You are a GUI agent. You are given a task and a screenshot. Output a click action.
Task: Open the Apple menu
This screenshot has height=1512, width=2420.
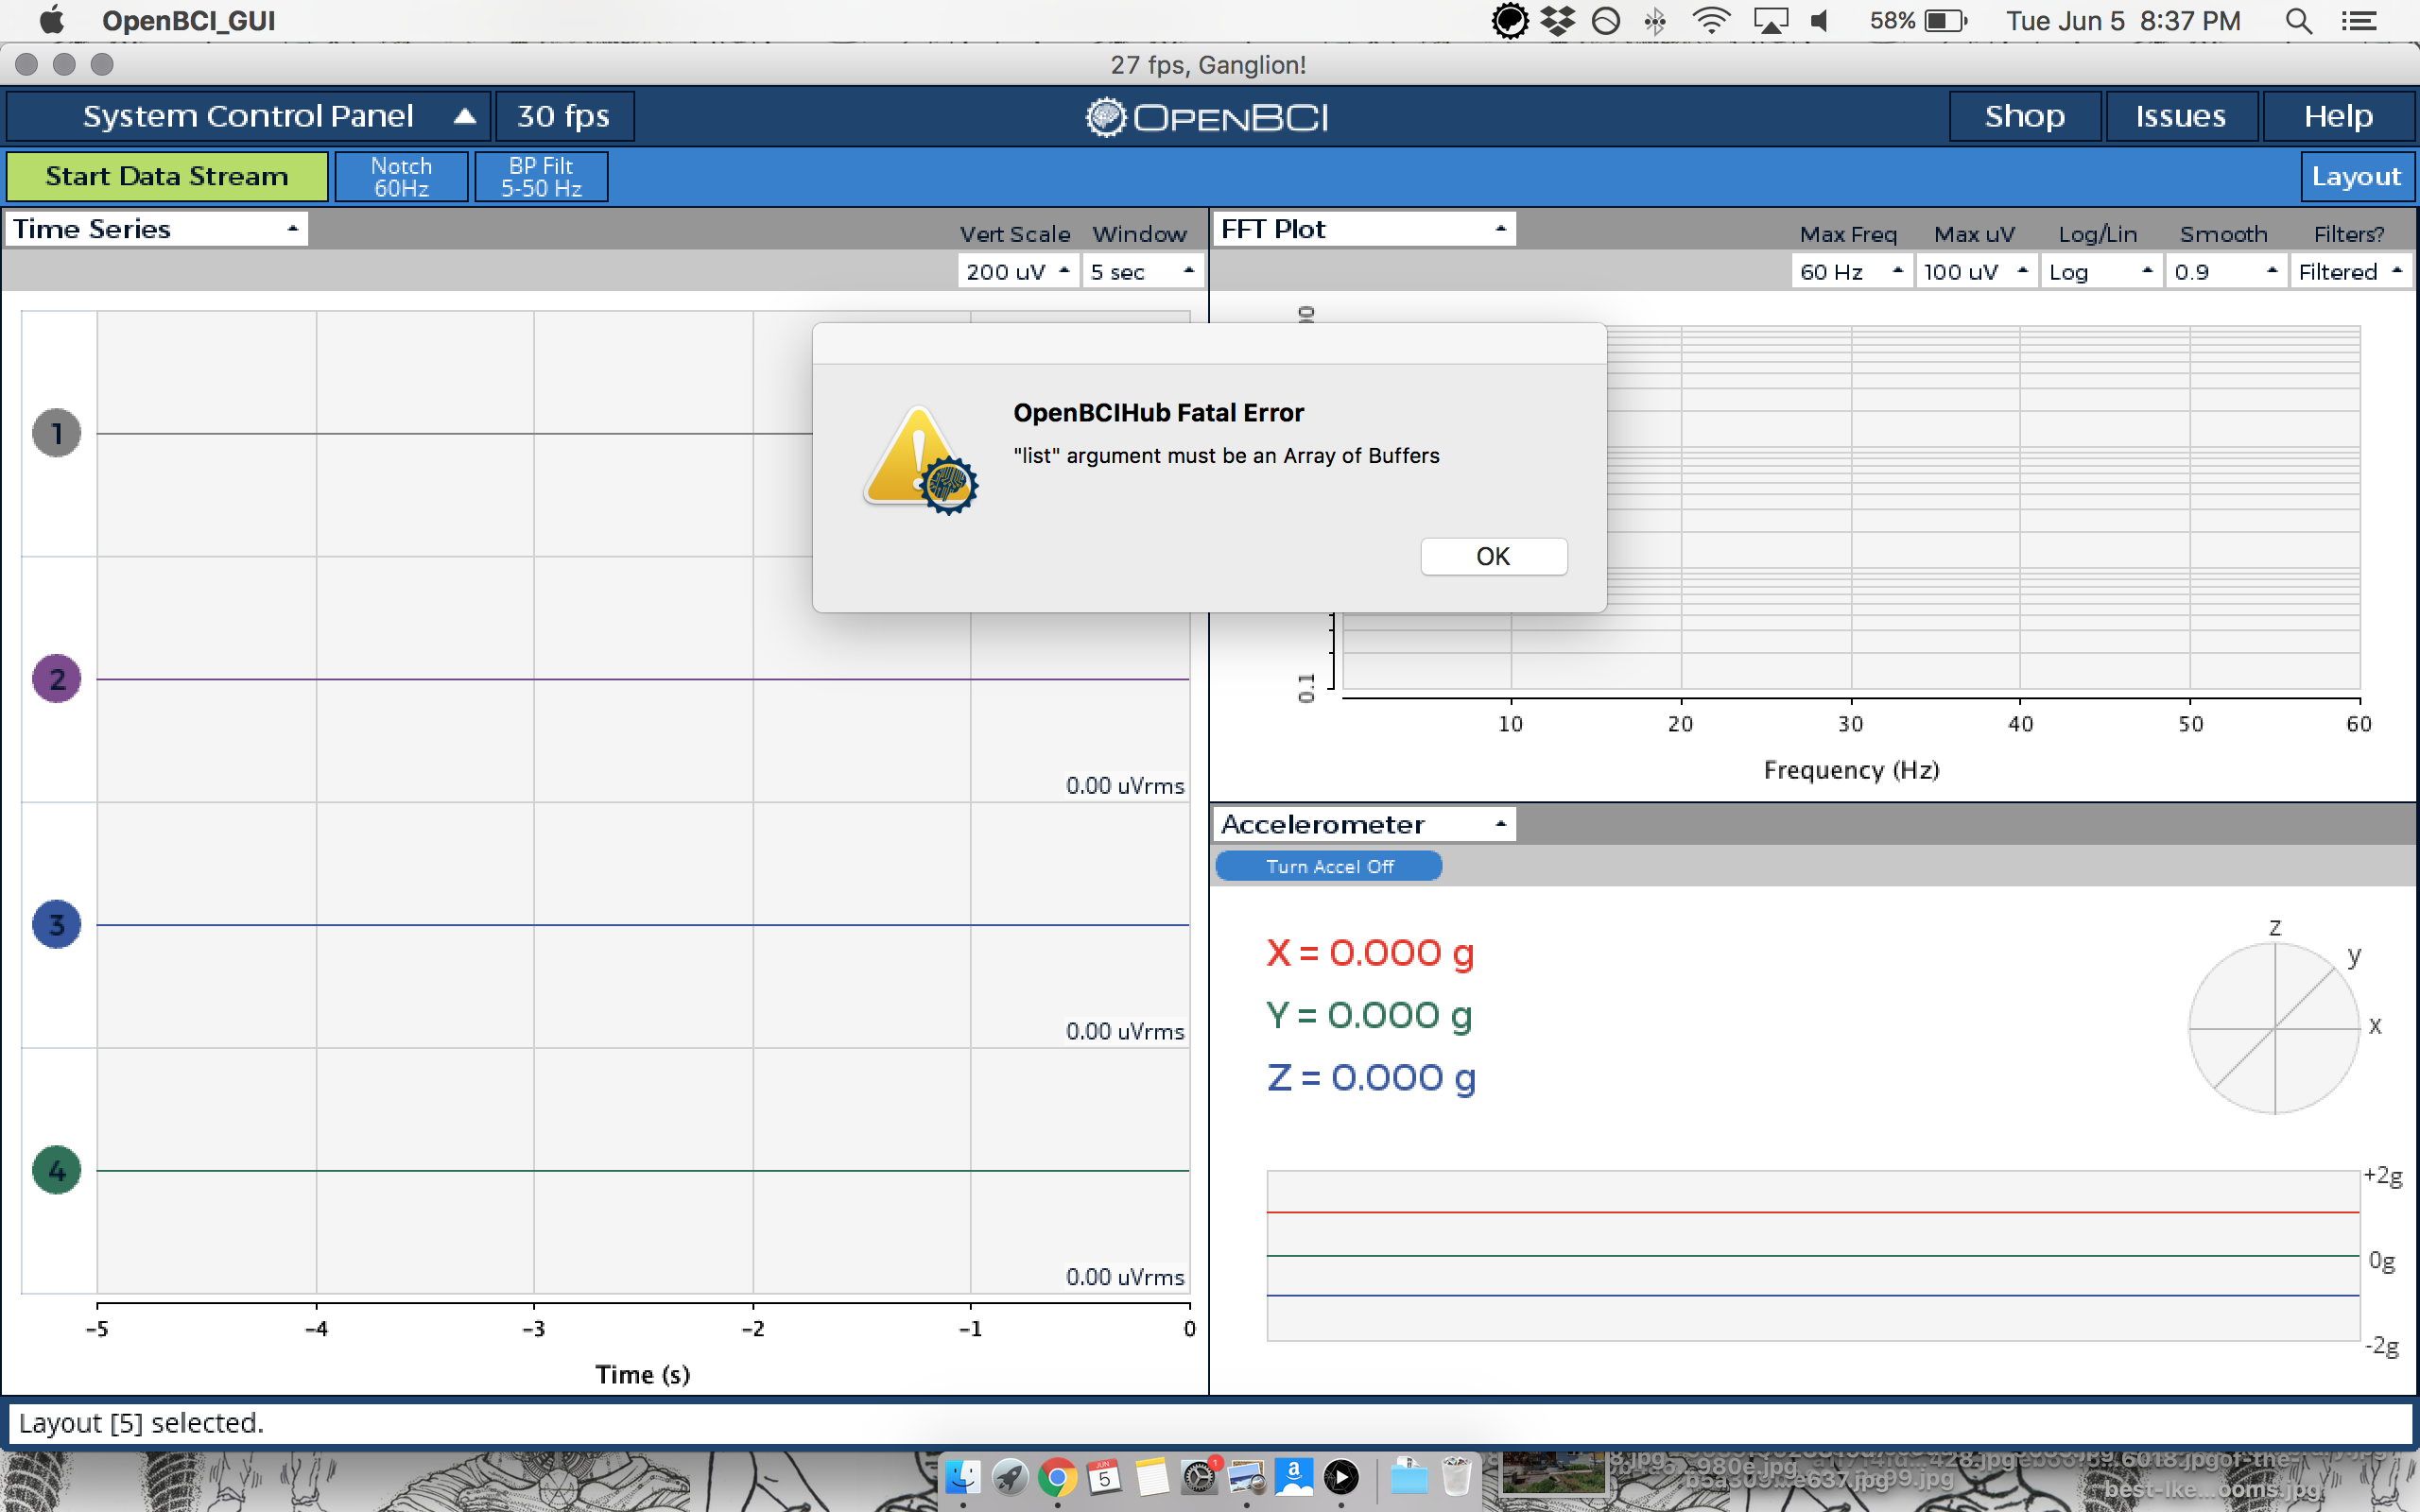[51, 20]
